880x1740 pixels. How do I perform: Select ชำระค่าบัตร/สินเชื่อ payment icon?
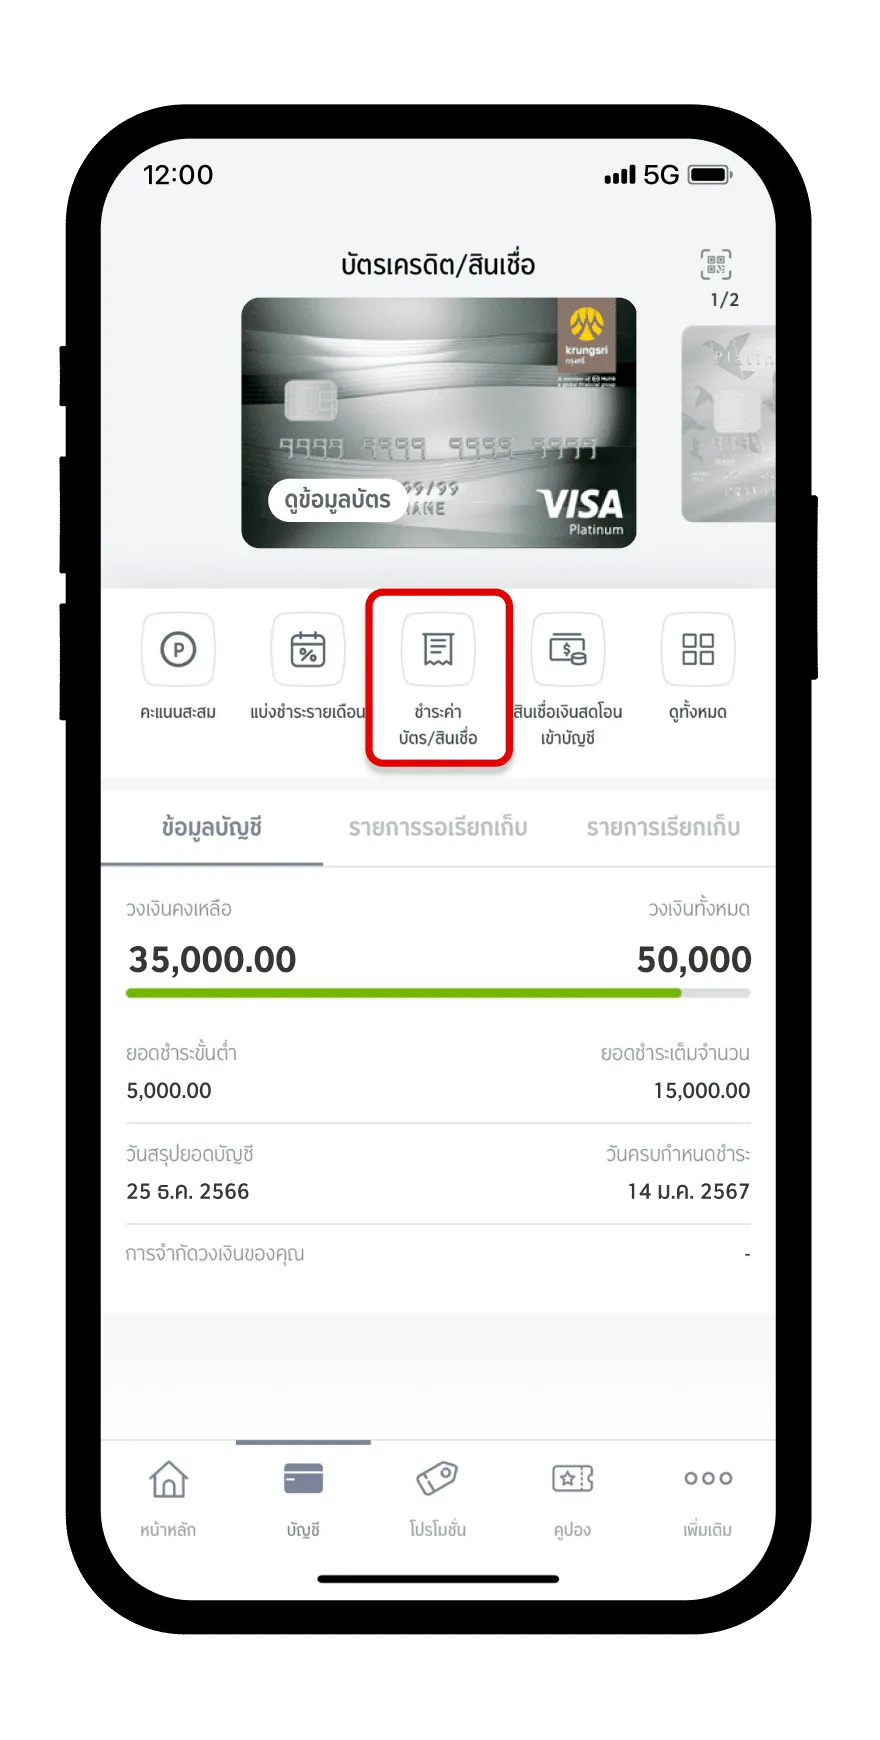[x=438, y=650]
